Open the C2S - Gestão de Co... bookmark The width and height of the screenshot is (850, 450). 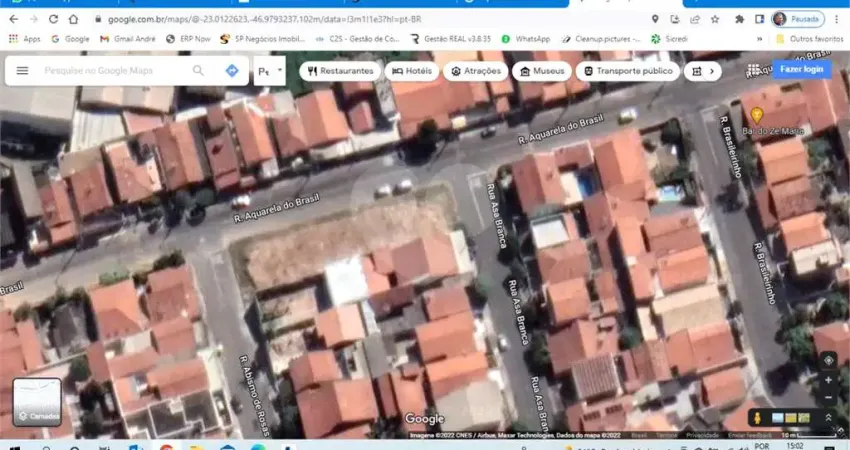pyautogui.click(x=357, y=39)
